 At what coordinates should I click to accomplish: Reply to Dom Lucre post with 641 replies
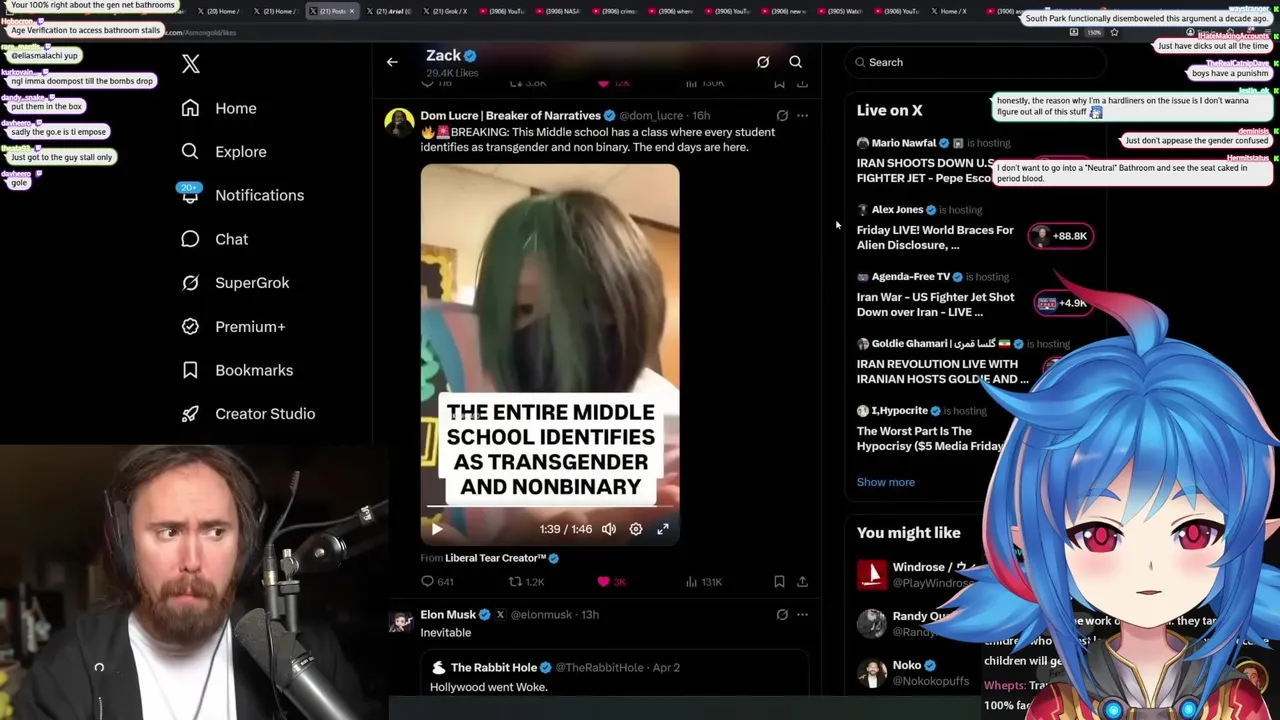pyautogui.click(x=438, y=581)
